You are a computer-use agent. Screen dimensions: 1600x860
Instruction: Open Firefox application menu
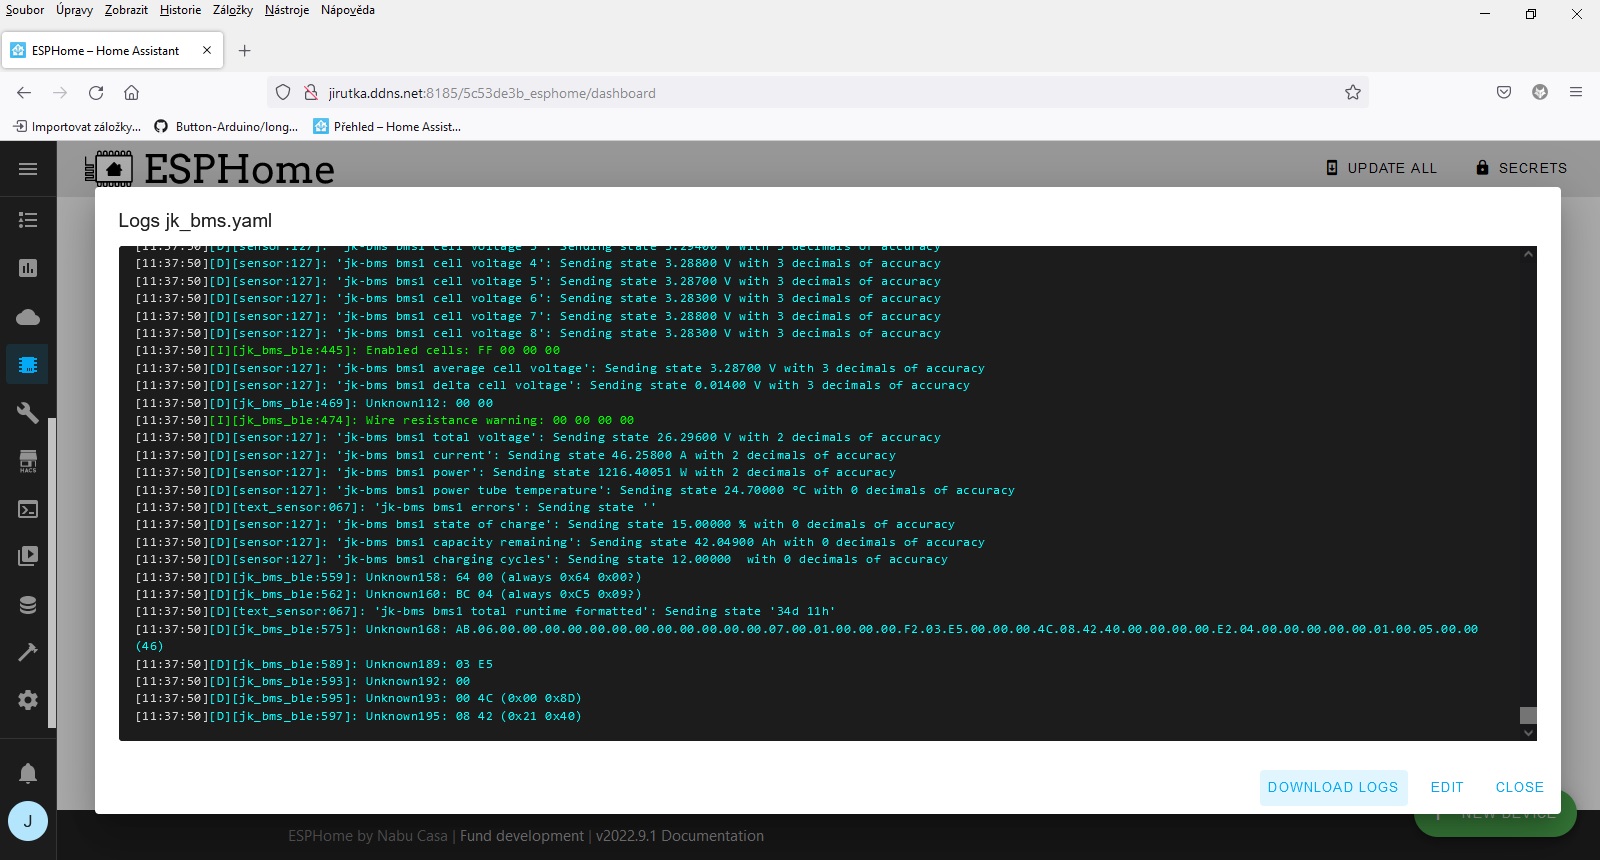[x=1576, y=93]
